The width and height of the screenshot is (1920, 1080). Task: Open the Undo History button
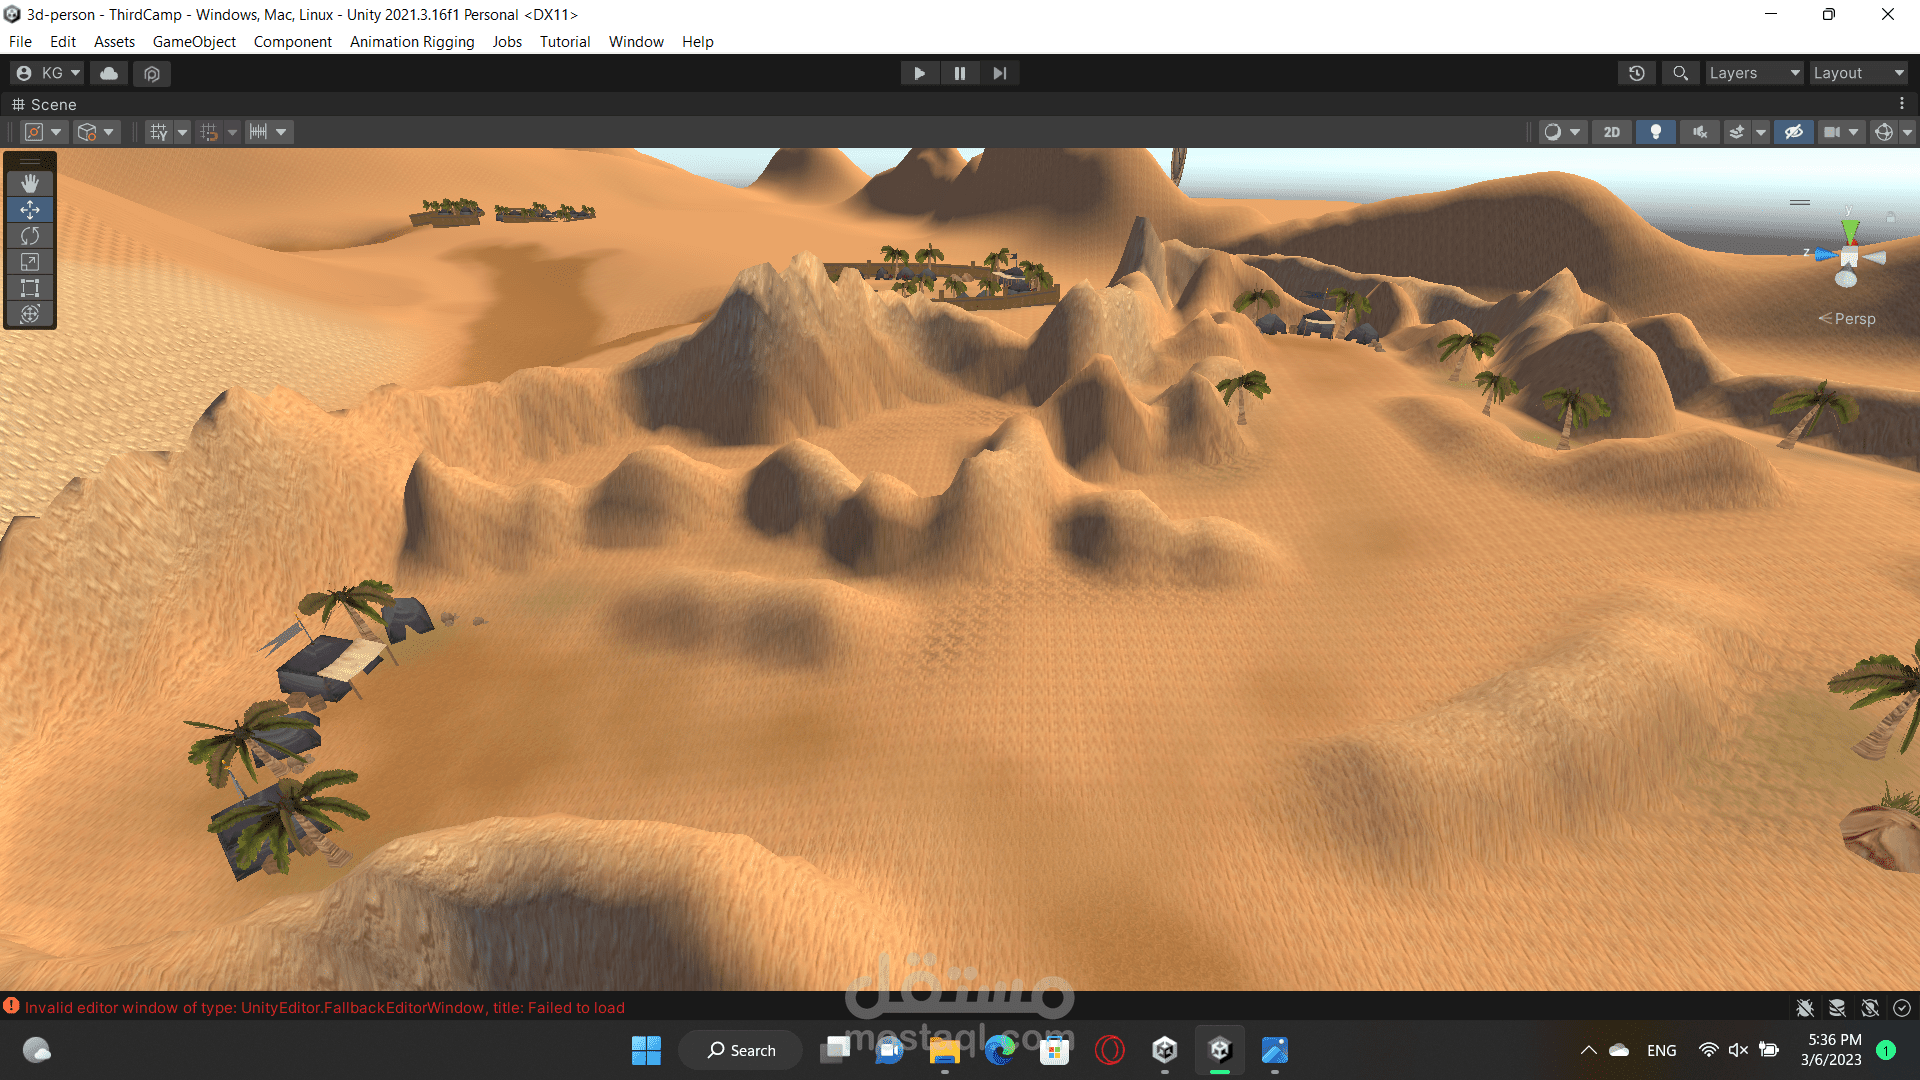coord(1637,73)
